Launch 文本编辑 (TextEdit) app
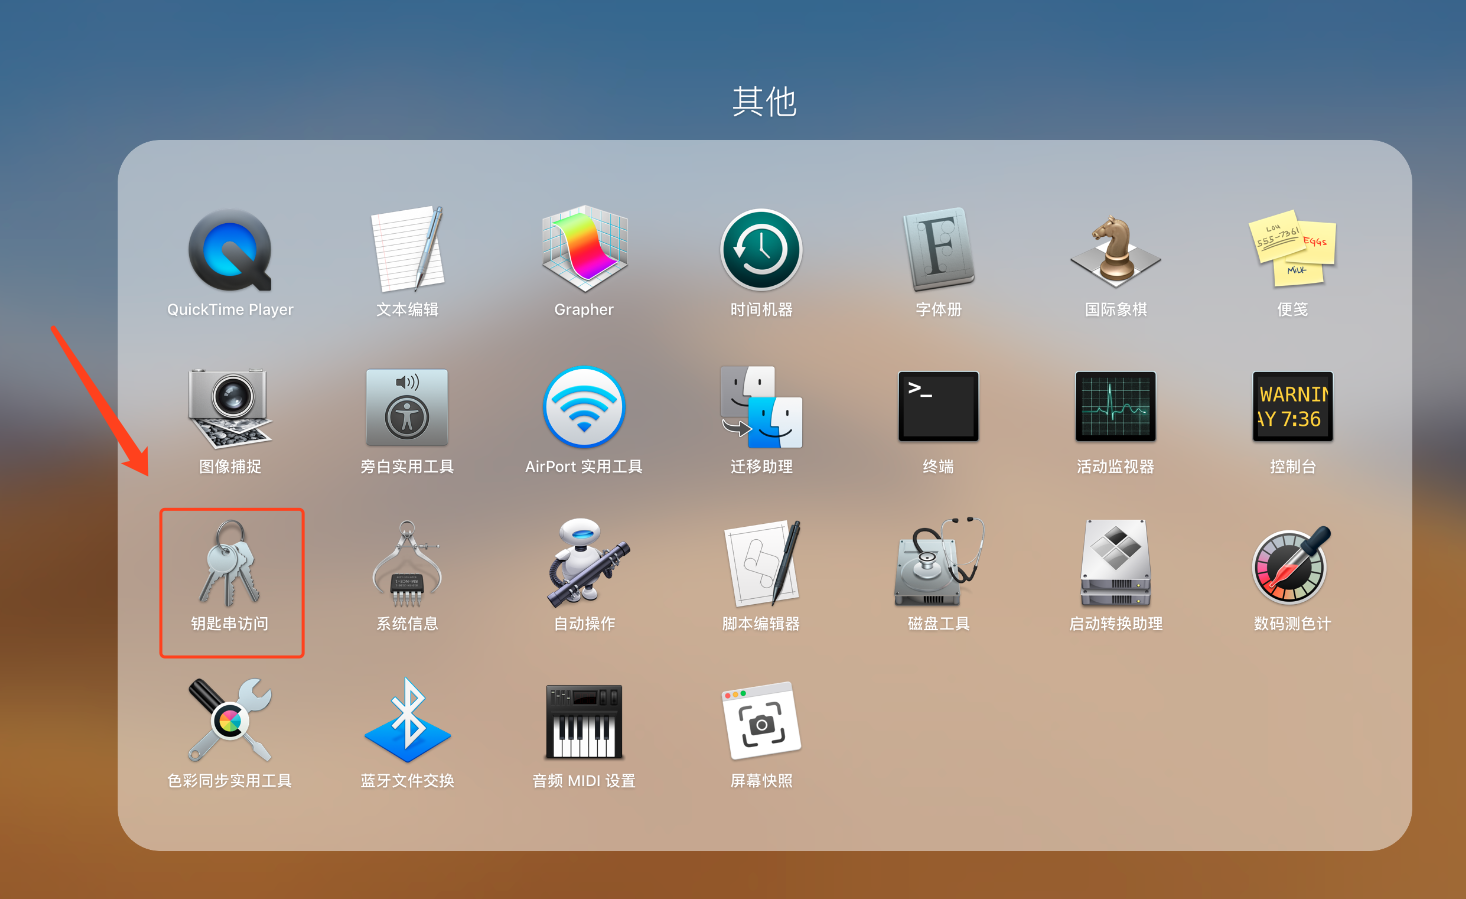Image resolution: width=1466 pixels, height=899 pixels. pyautogui.click(x=407, y=251)
